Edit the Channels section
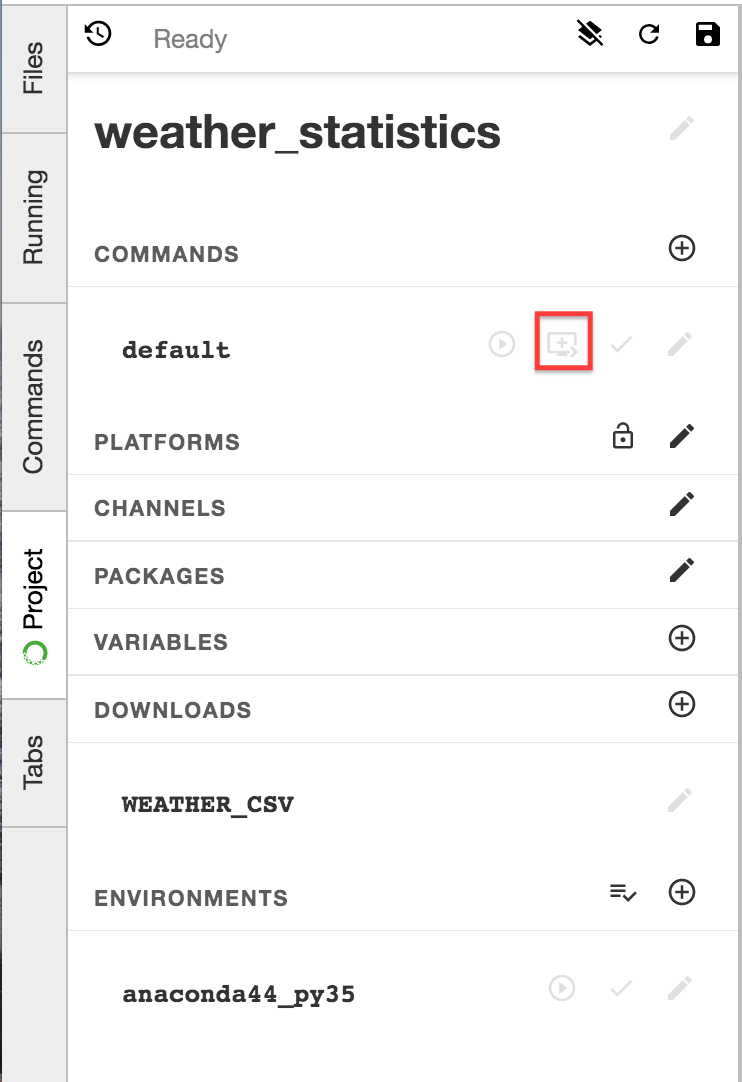The image size is (742, 1082). [x=682, y=504]
